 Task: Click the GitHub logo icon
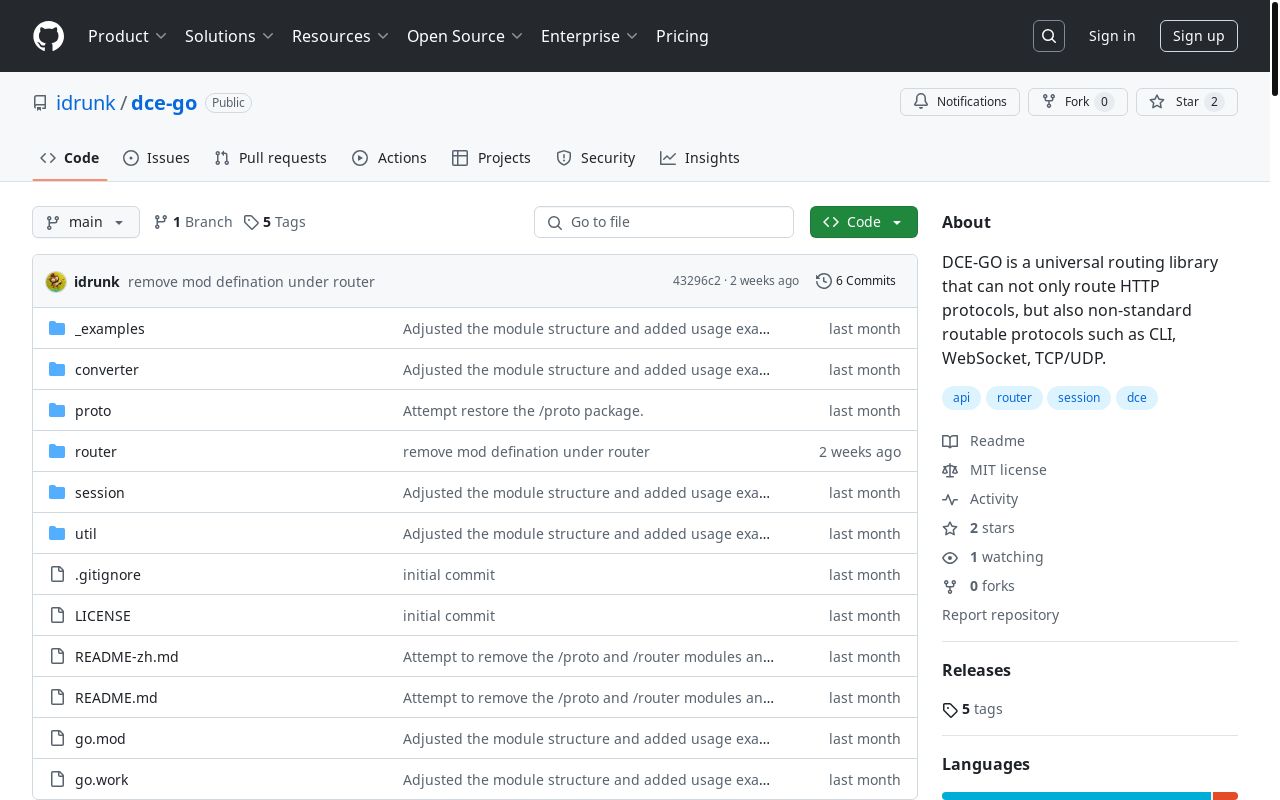tap(48, 36)
